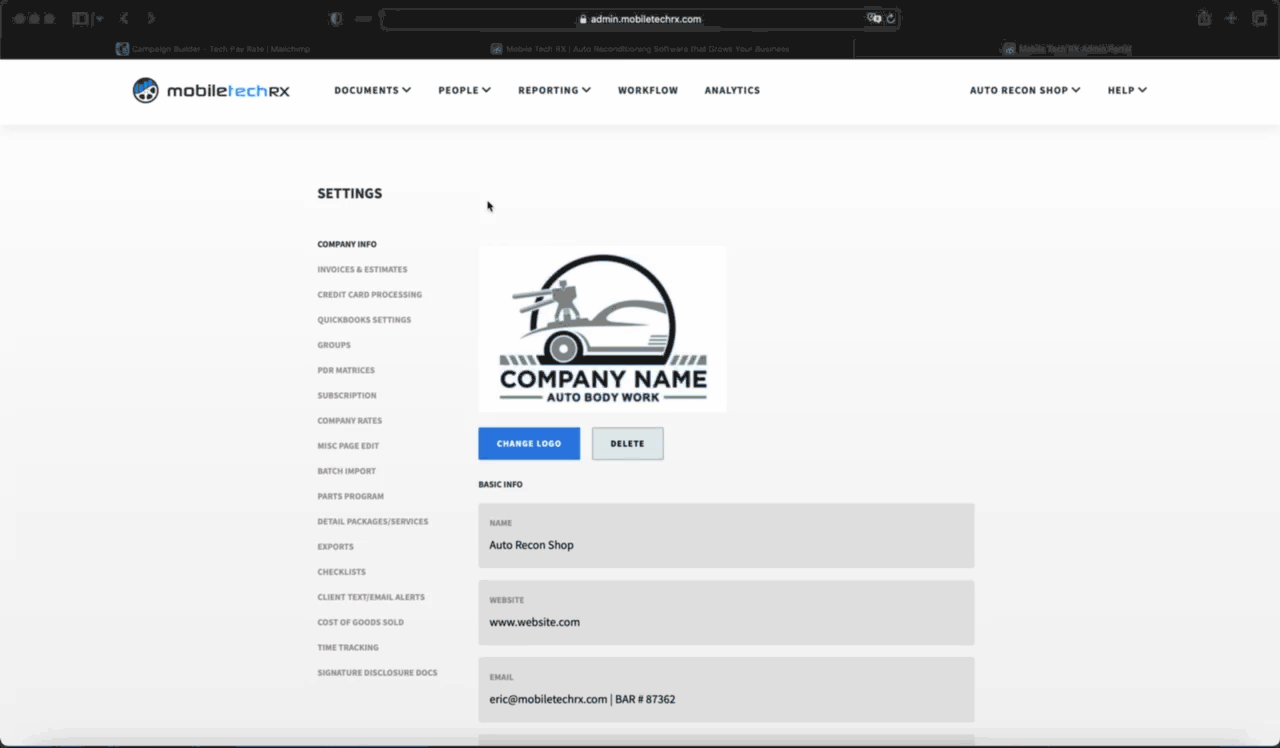Open Credit Card Processing settings

(x=369, y=295)
